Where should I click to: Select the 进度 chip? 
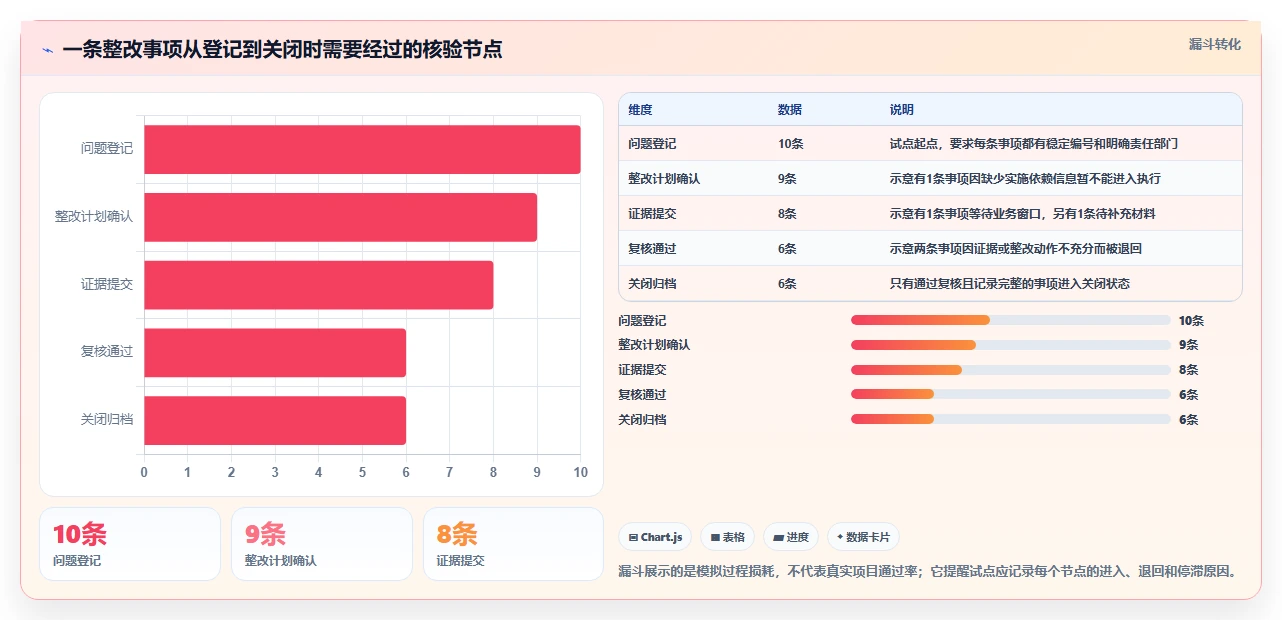[791, 537]
